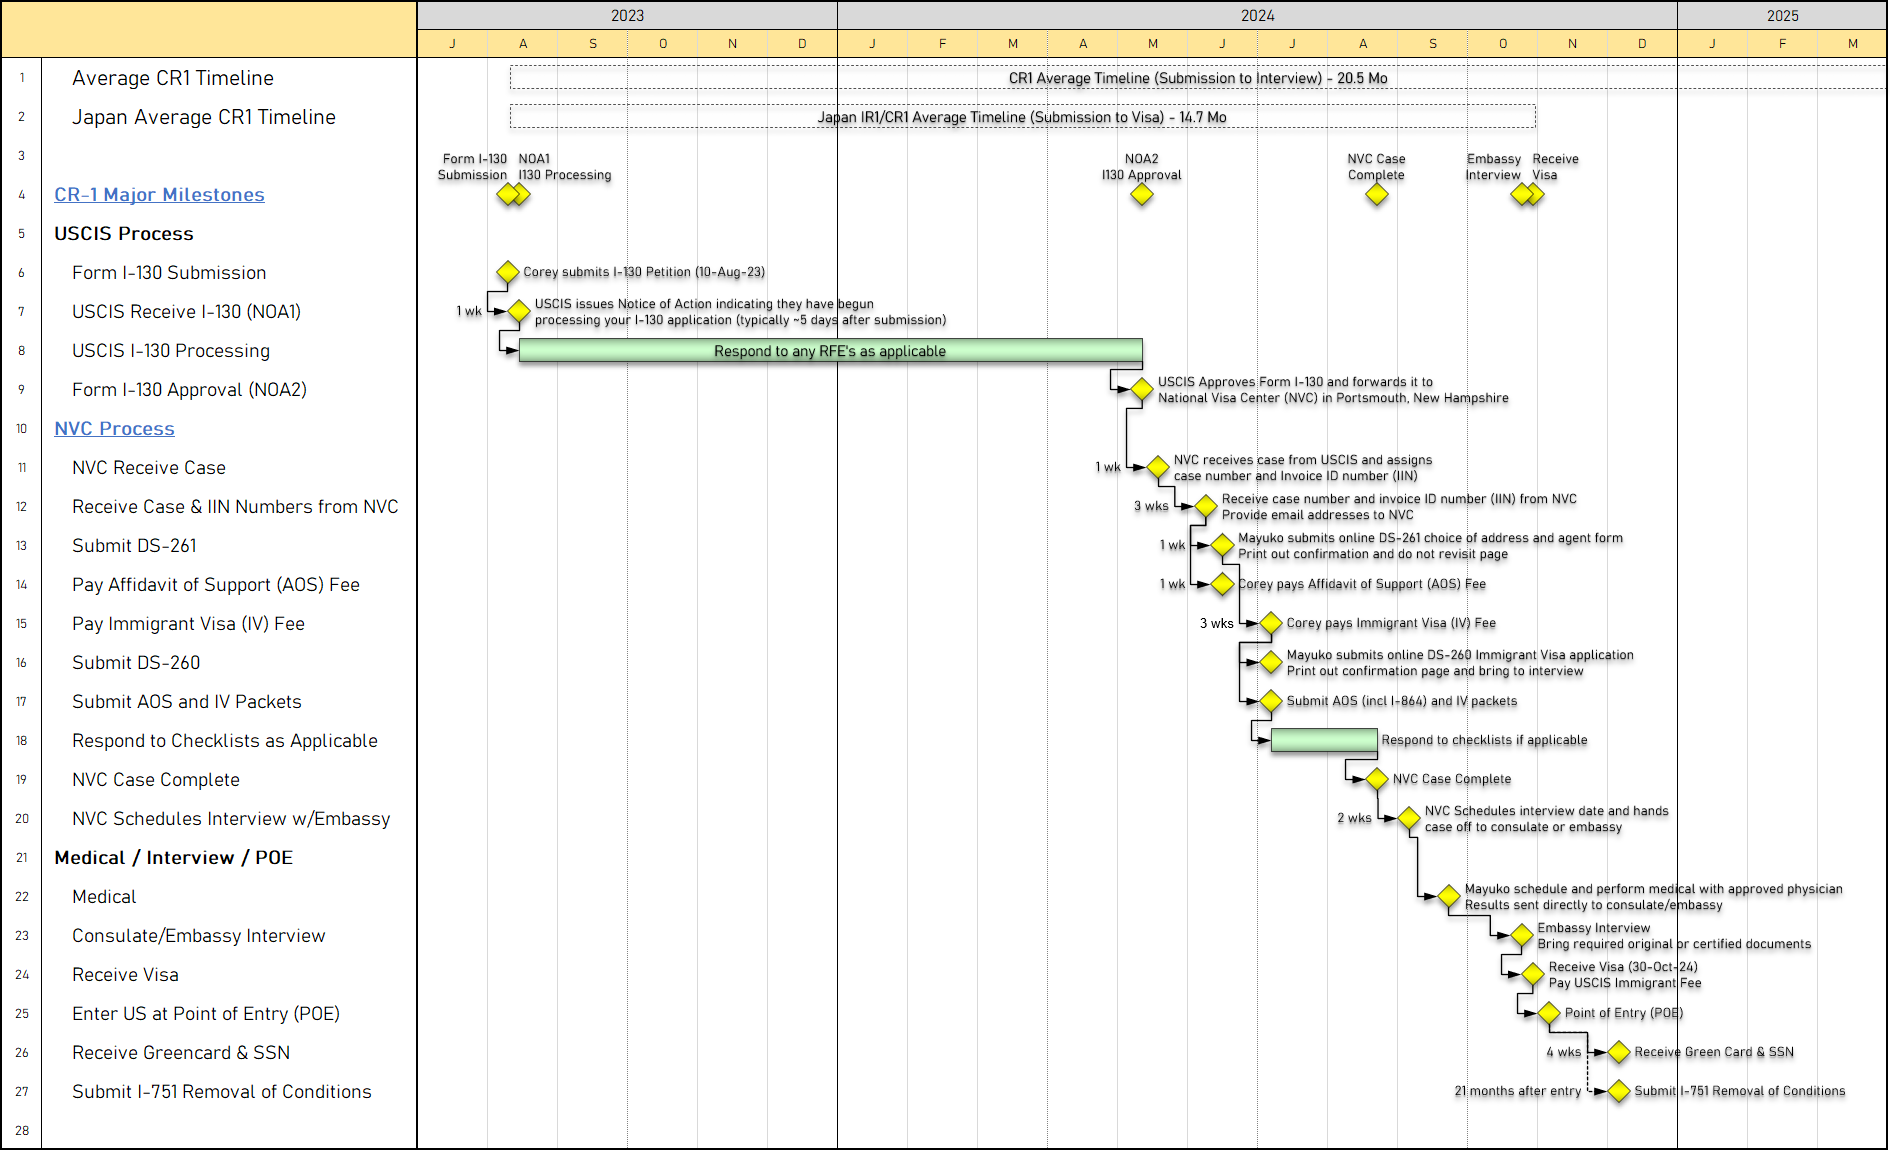Click the 'Receive Visa' task name in row 24

[125, 975]
